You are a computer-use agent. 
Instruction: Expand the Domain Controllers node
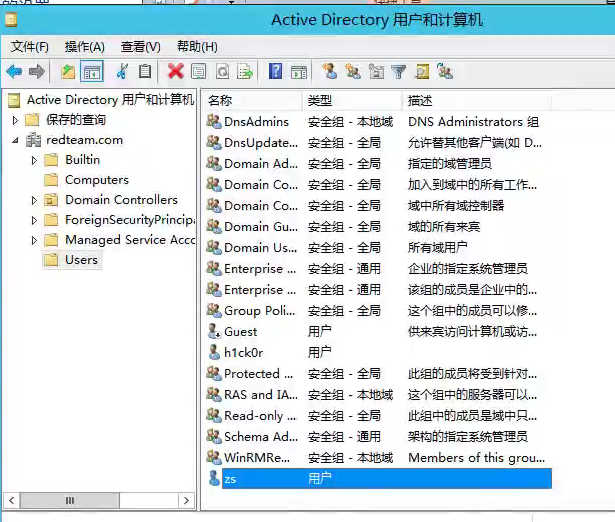pyautogui.click(x=35, y=200)
